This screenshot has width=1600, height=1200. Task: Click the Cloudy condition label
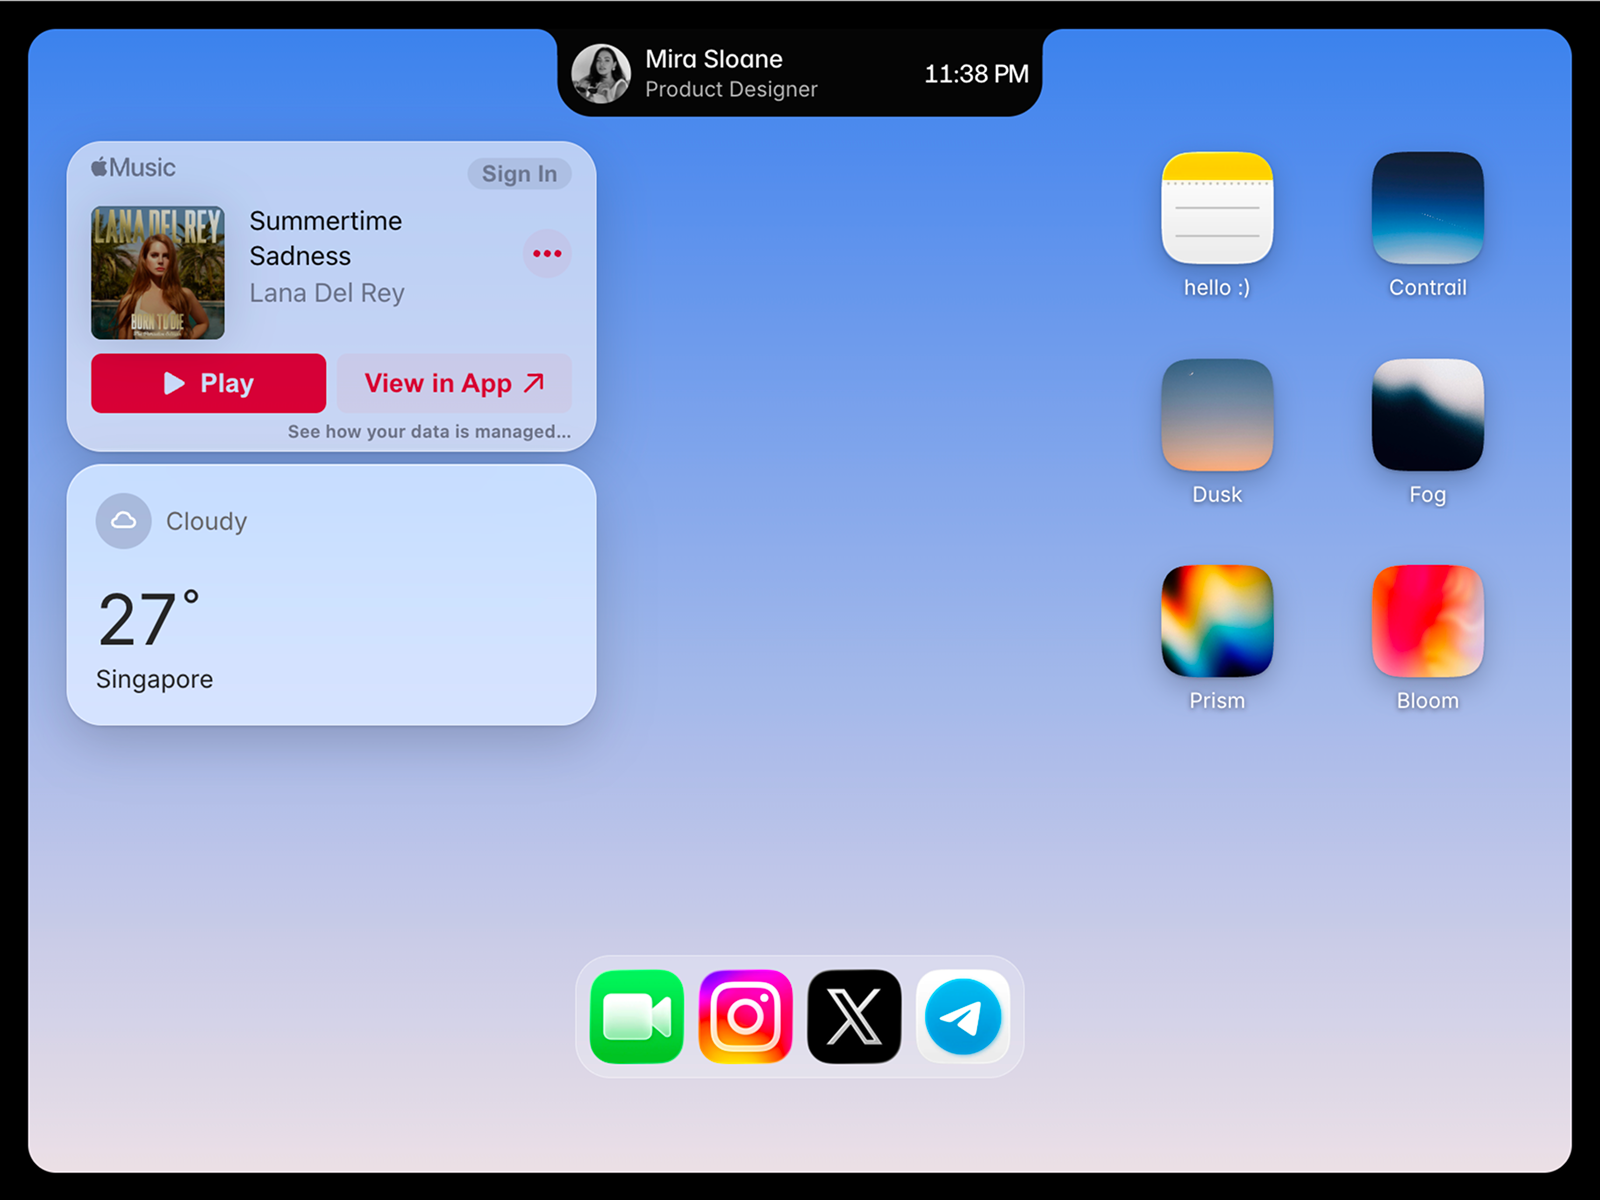coord(206,522)
